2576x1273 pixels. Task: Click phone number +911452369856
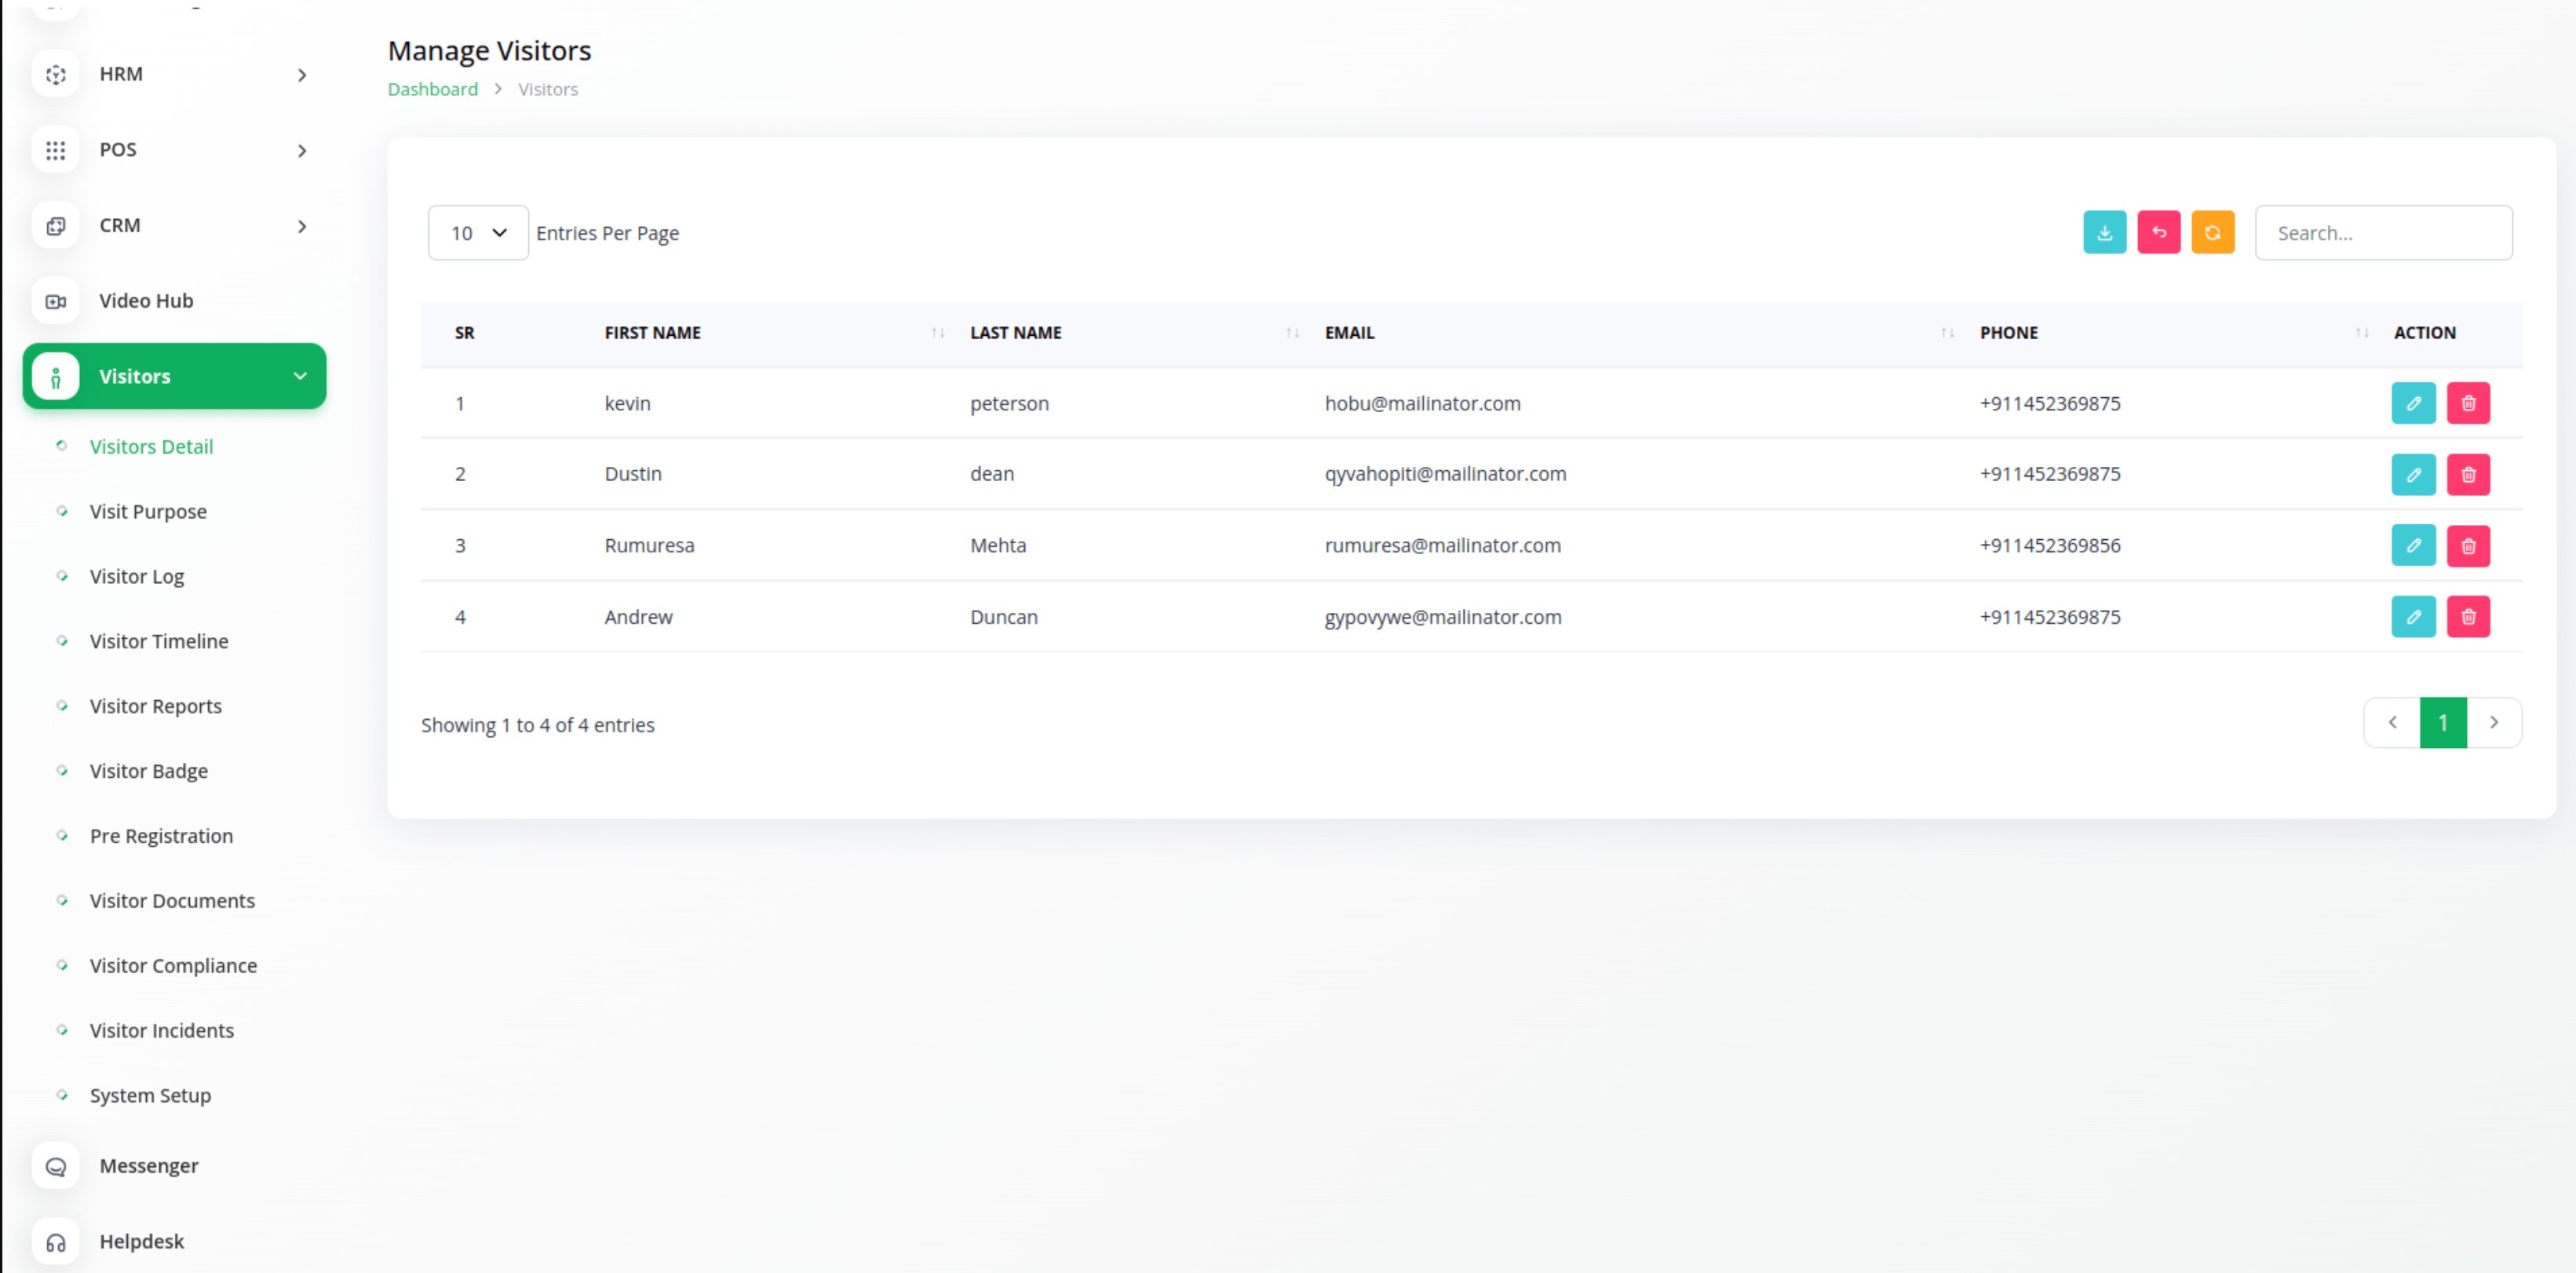tap(2050, 546)
